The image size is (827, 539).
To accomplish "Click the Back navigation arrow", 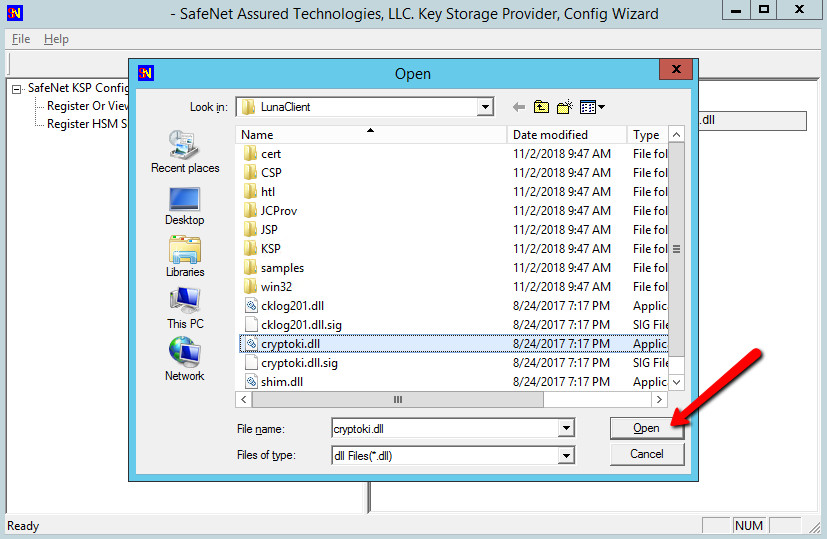I will pyautogui.click(x=518, y=107).
